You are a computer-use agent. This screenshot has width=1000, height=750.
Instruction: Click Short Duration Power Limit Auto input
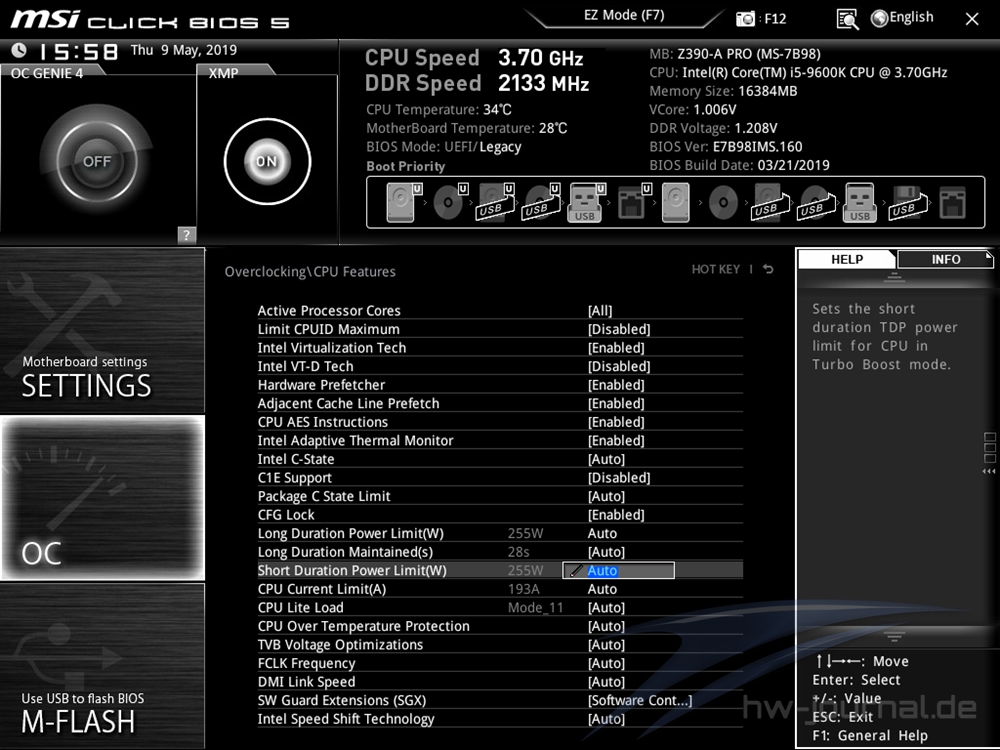(x=618, y=570)
